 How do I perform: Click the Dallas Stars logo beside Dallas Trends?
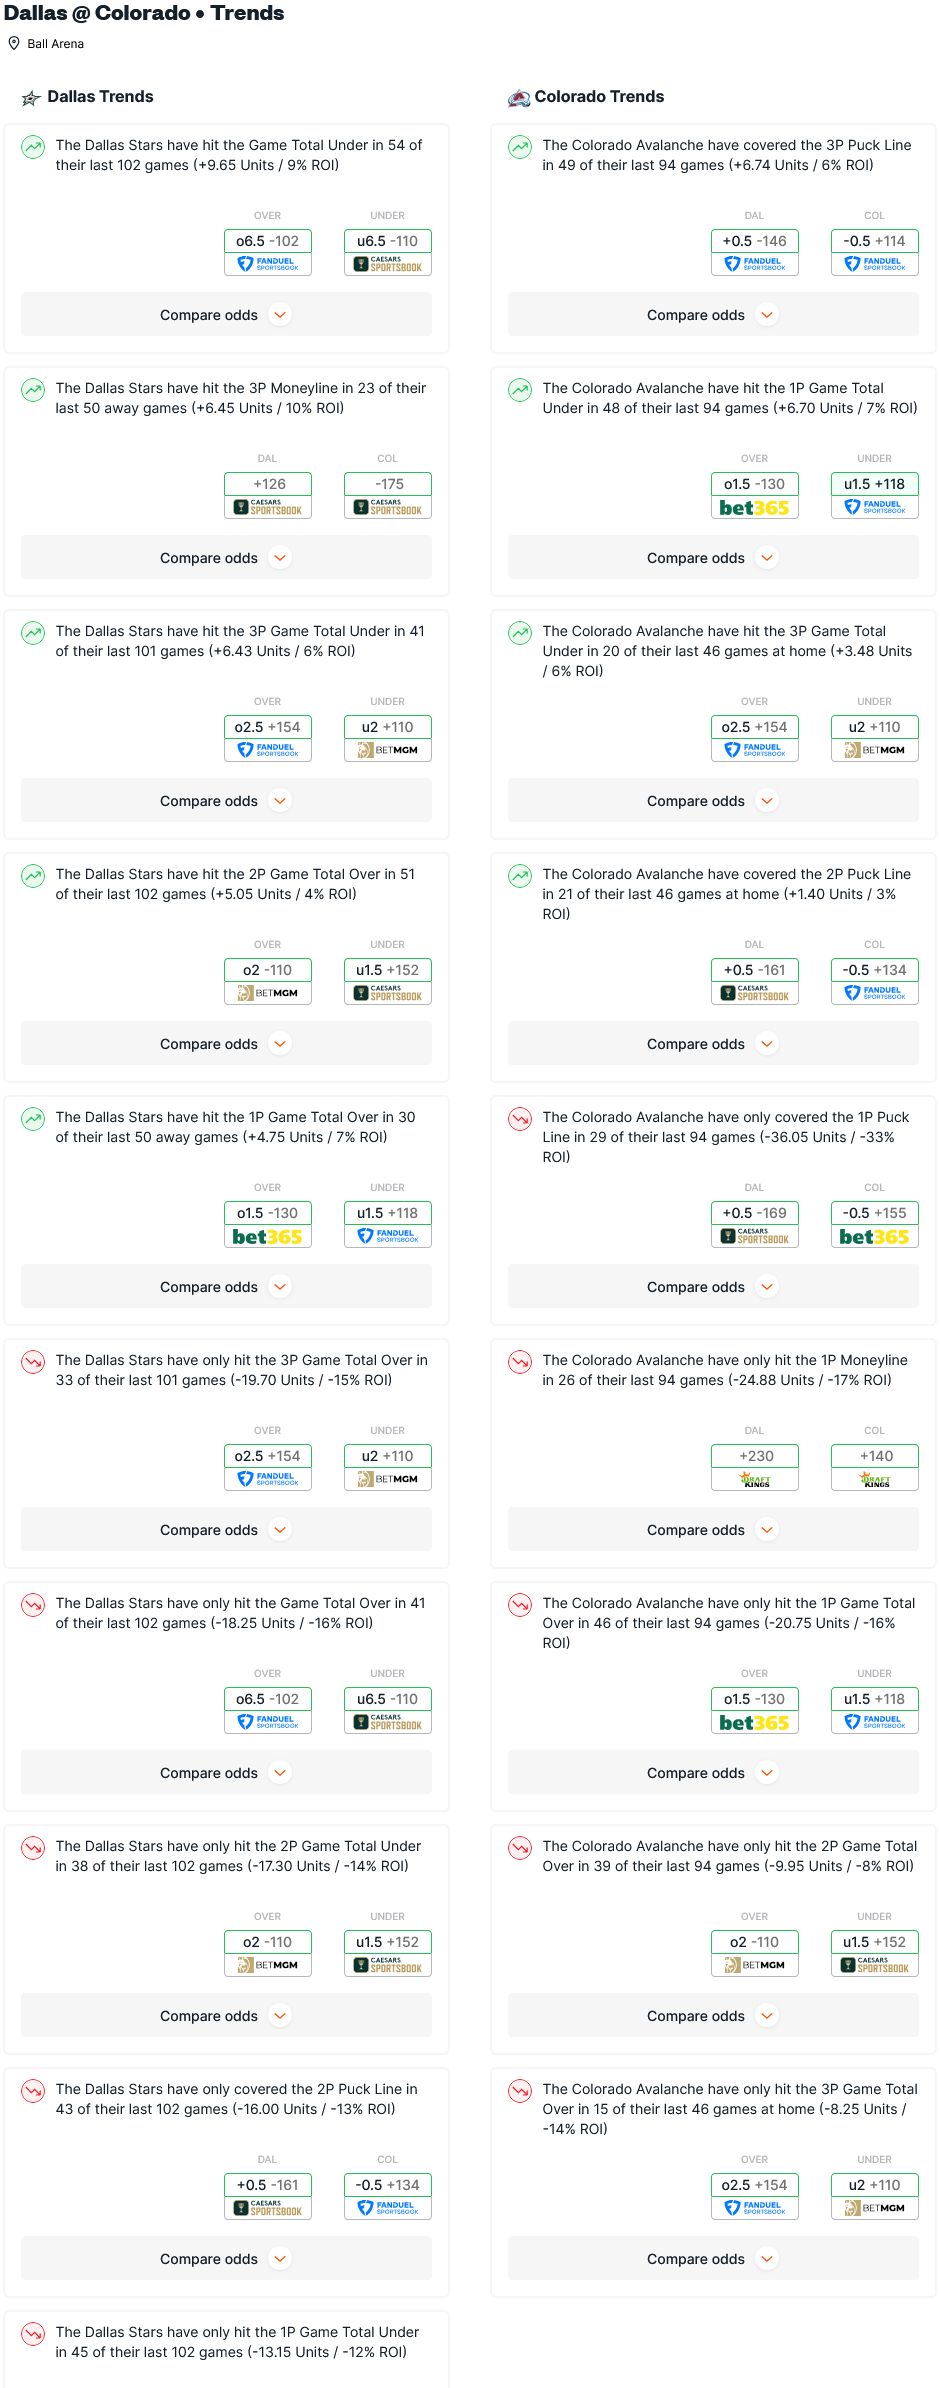[31, 98]
